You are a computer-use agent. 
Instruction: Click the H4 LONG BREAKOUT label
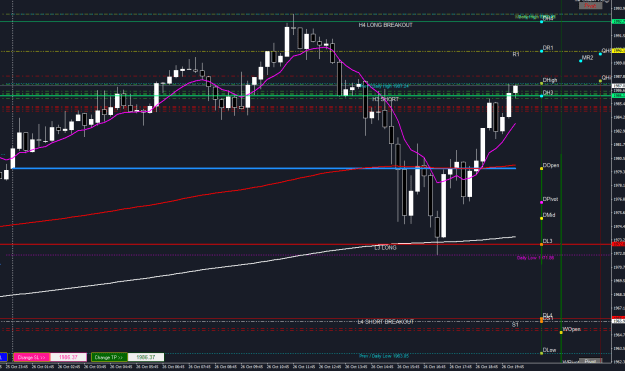[x=385, y=25]
